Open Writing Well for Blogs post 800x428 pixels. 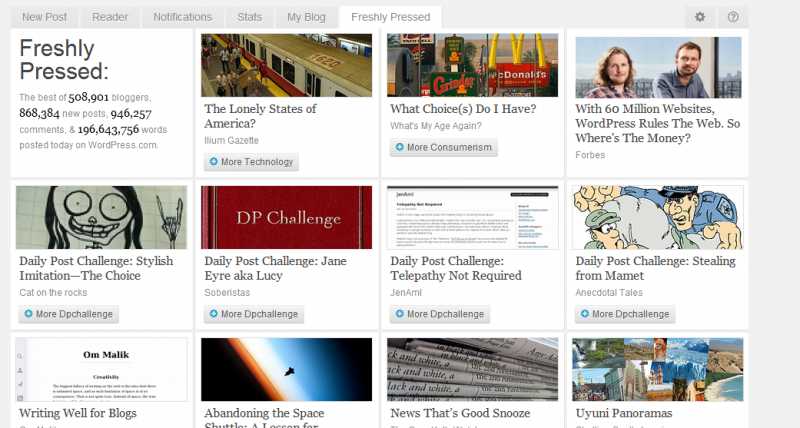tap(78, 413)
